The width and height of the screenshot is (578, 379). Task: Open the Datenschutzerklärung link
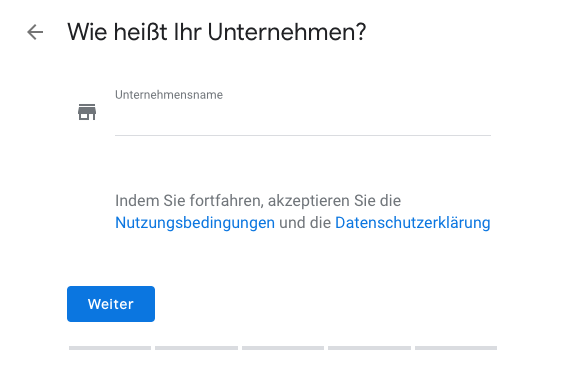pos(412,223)
